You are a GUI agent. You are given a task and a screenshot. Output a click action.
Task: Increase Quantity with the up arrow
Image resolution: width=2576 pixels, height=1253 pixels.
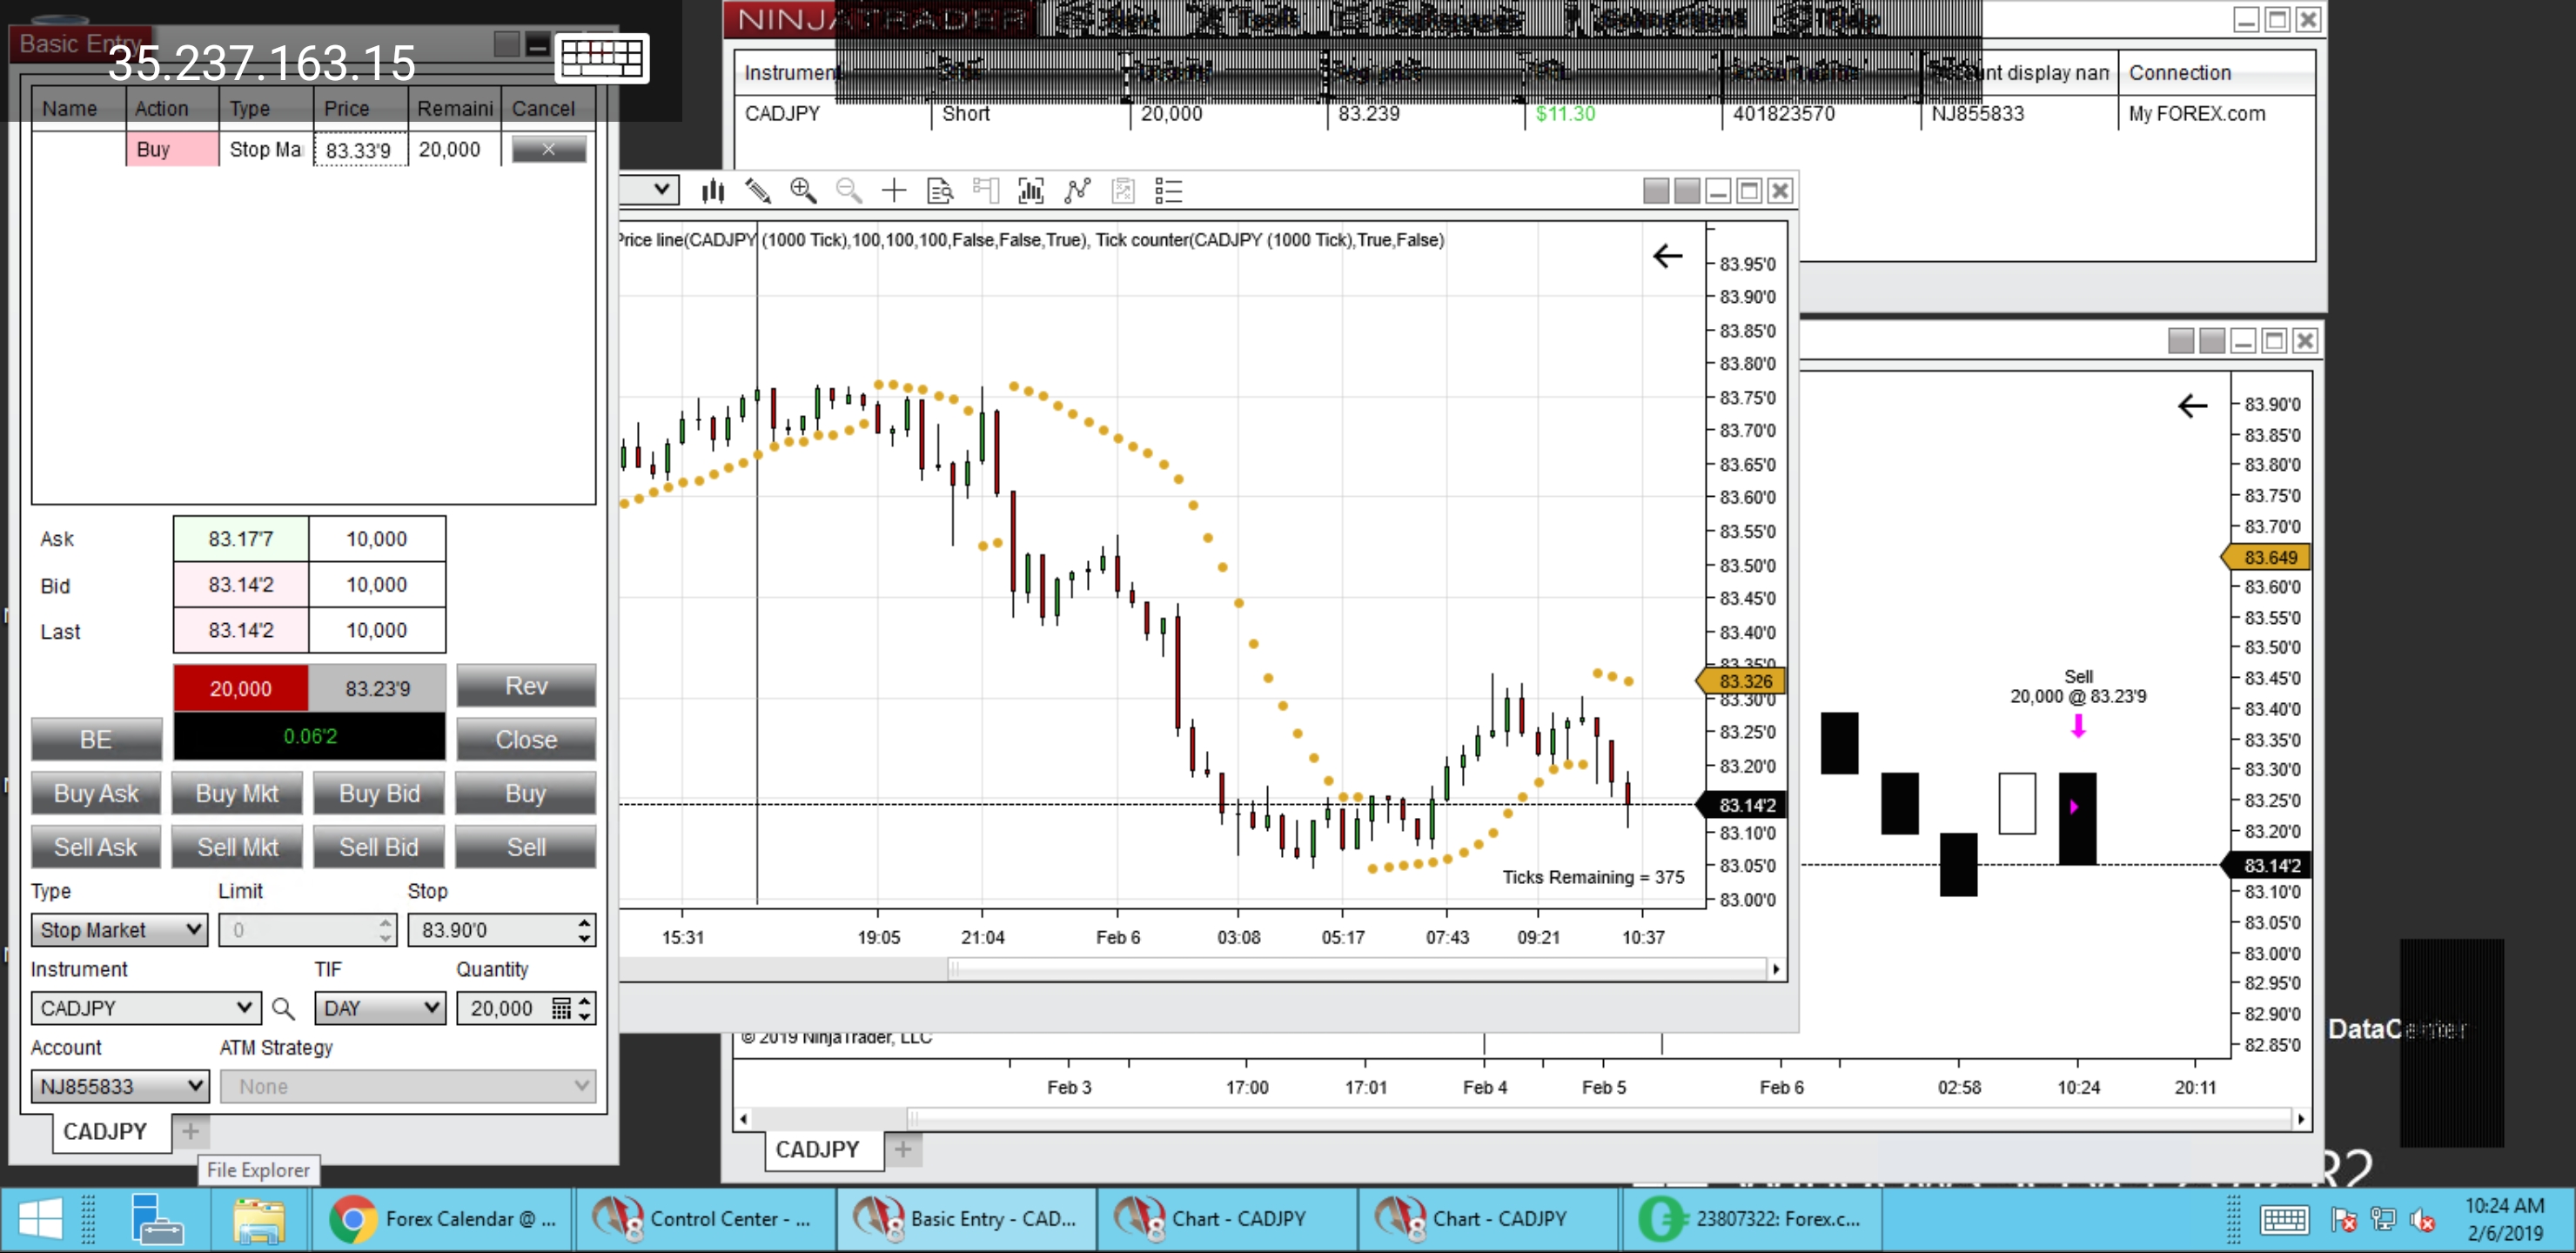(x=585, y=1000)
